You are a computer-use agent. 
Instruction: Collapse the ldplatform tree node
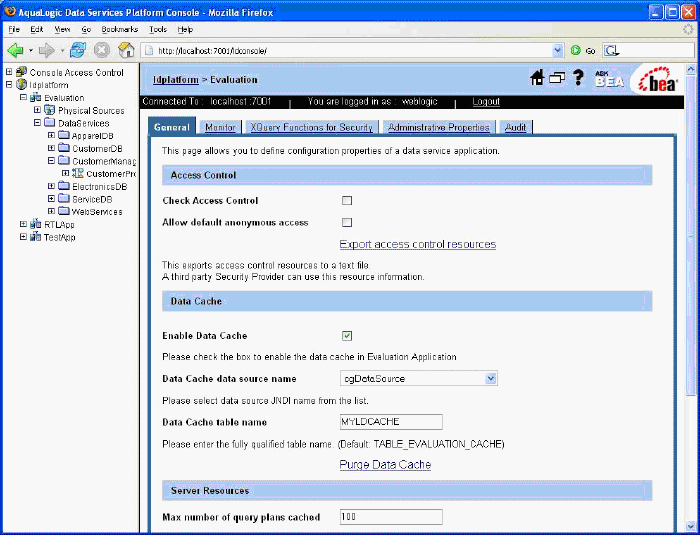tap(8, 84)
